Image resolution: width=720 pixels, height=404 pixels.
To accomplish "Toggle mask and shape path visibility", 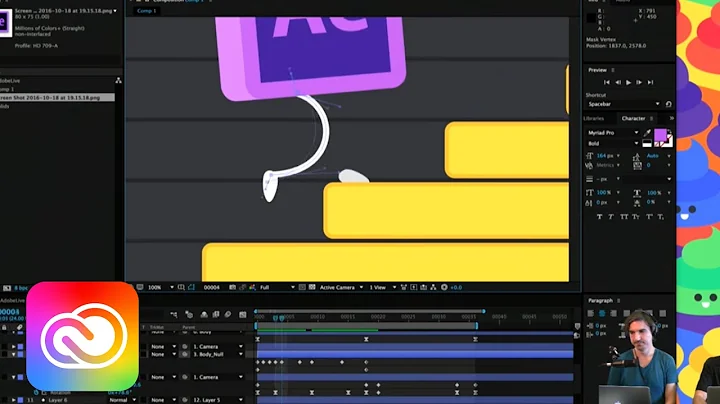I will pyautogui.click(x=191, y=287).
